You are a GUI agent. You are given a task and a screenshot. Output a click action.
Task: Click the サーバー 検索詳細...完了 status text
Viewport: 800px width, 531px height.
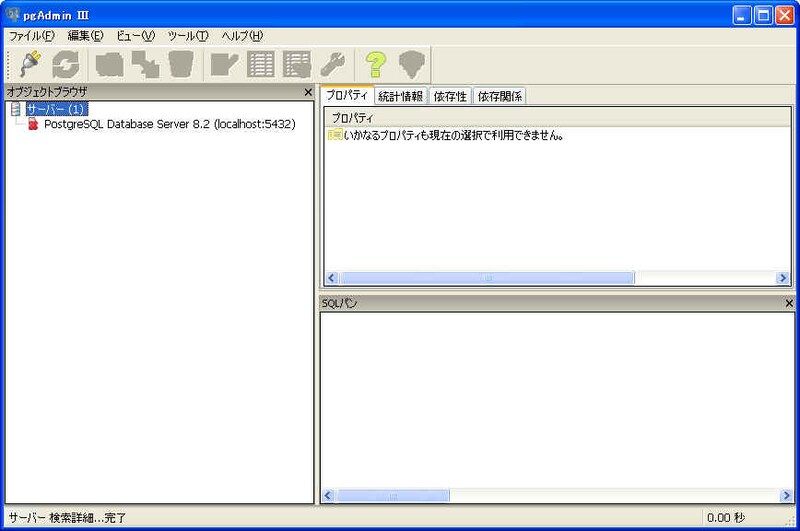[67, 518]
